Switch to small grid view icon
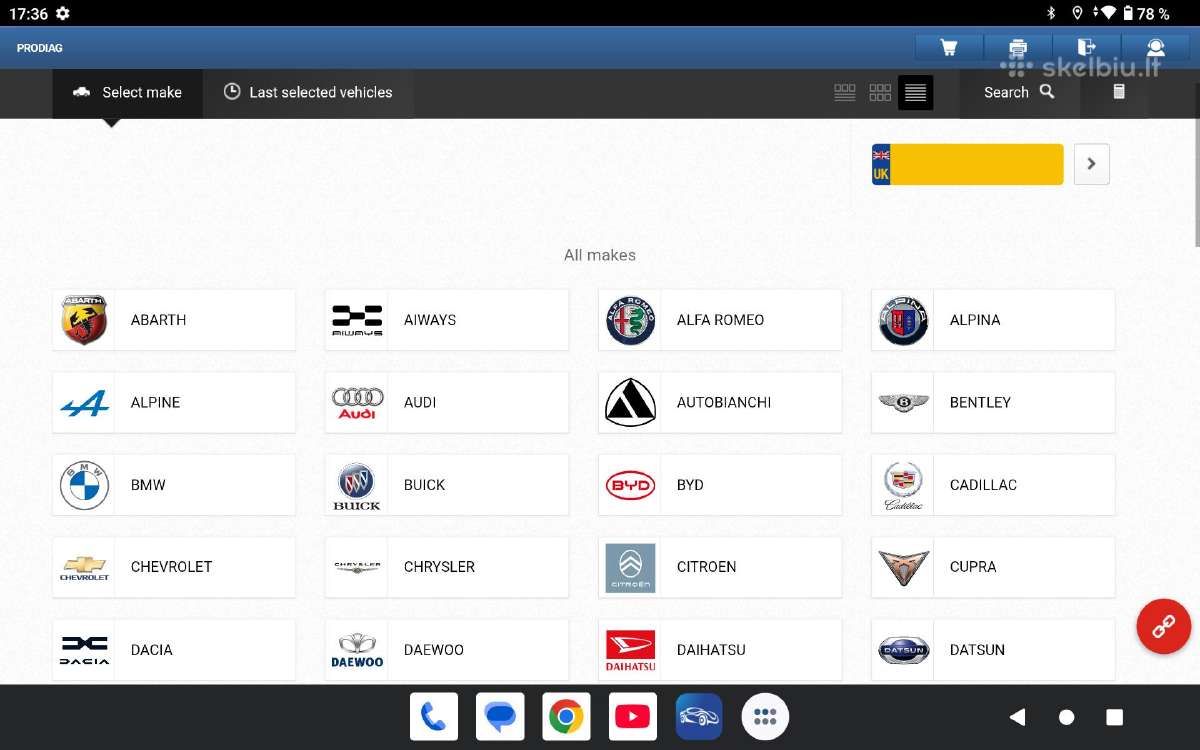1200x750 pixels. click(845, 92)
